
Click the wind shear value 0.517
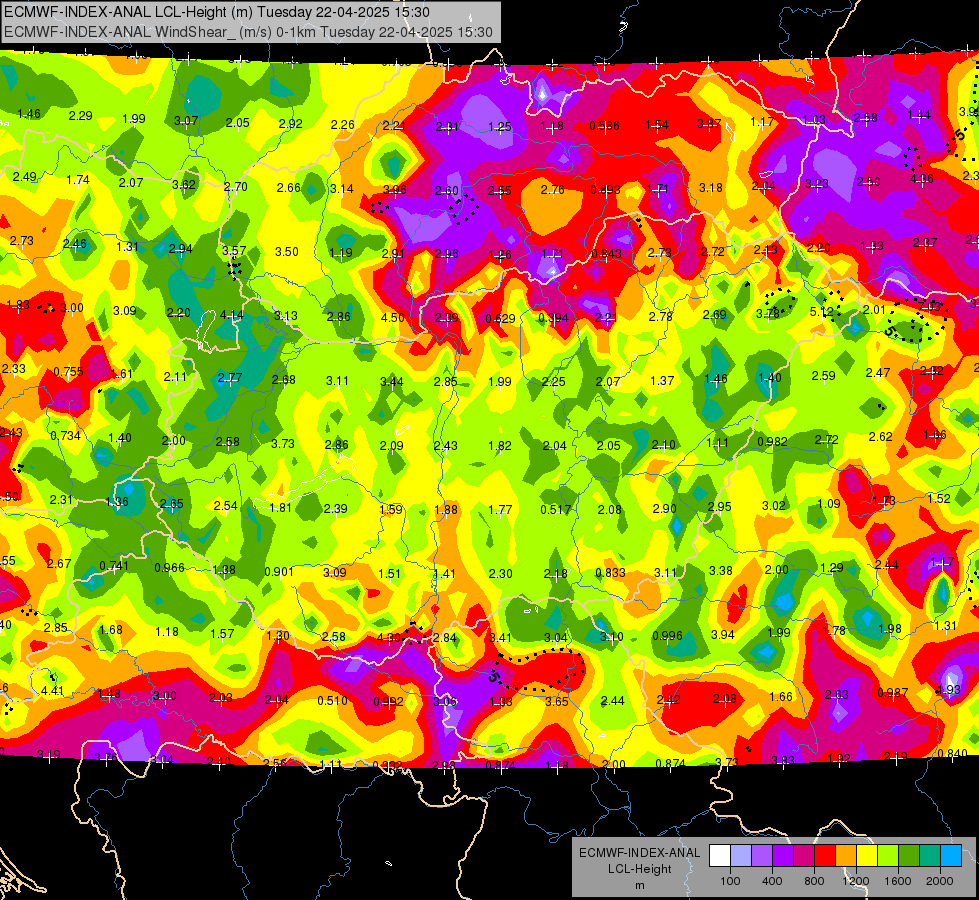coord(556,510)
